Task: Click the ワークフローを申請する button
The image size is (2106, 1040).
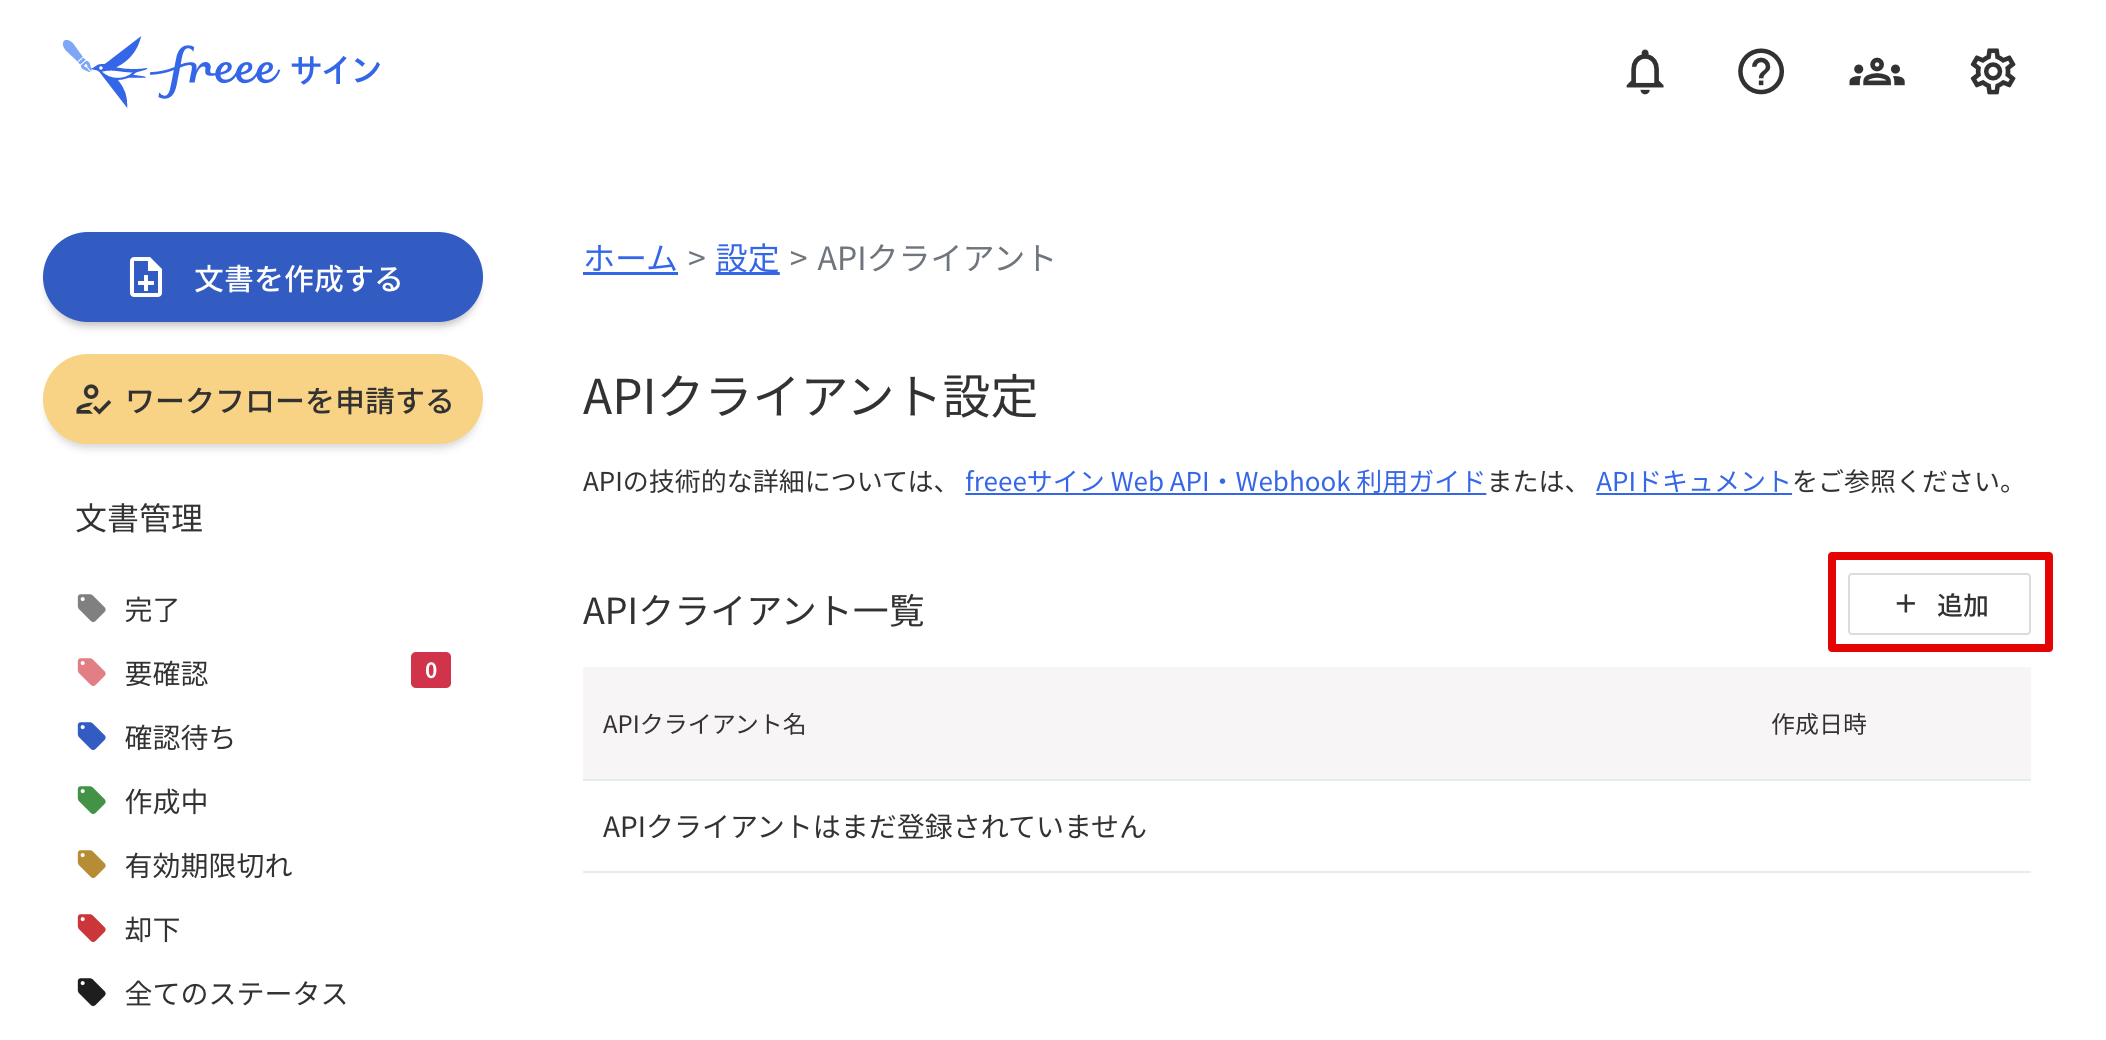Action: point(263,399)
